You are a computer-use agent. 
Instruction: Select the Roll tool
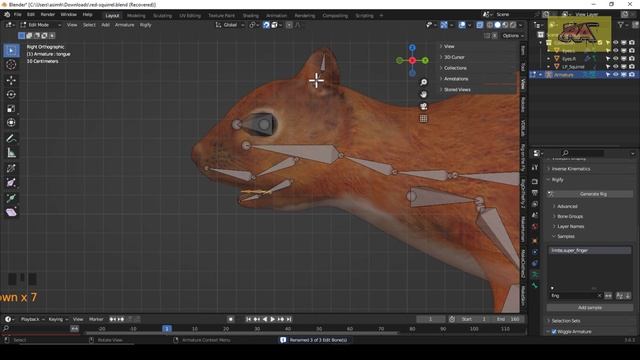click(11, 168)
